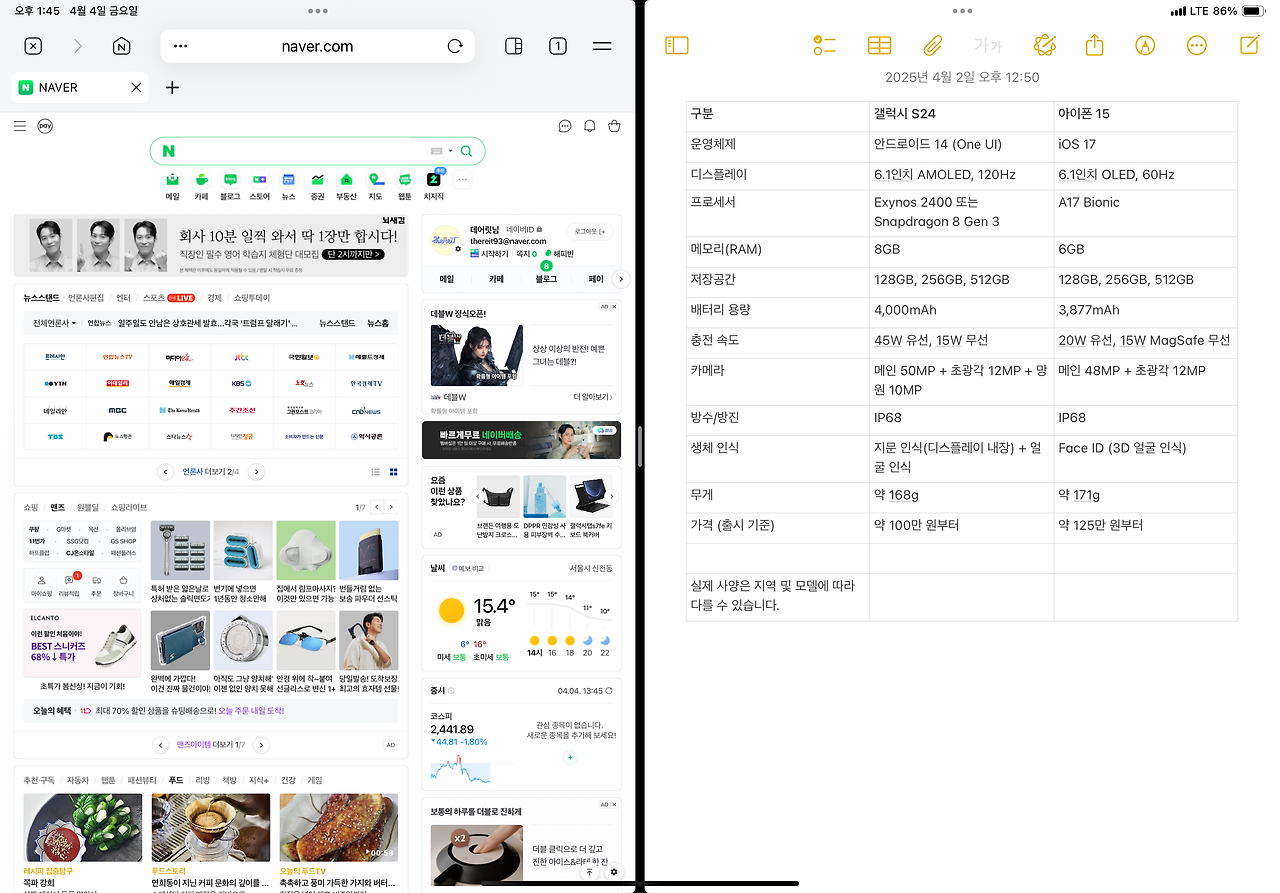This screenshot has width=1280, height=893.
Task: Open the browser main menu
Action: [x=602, y=46]
